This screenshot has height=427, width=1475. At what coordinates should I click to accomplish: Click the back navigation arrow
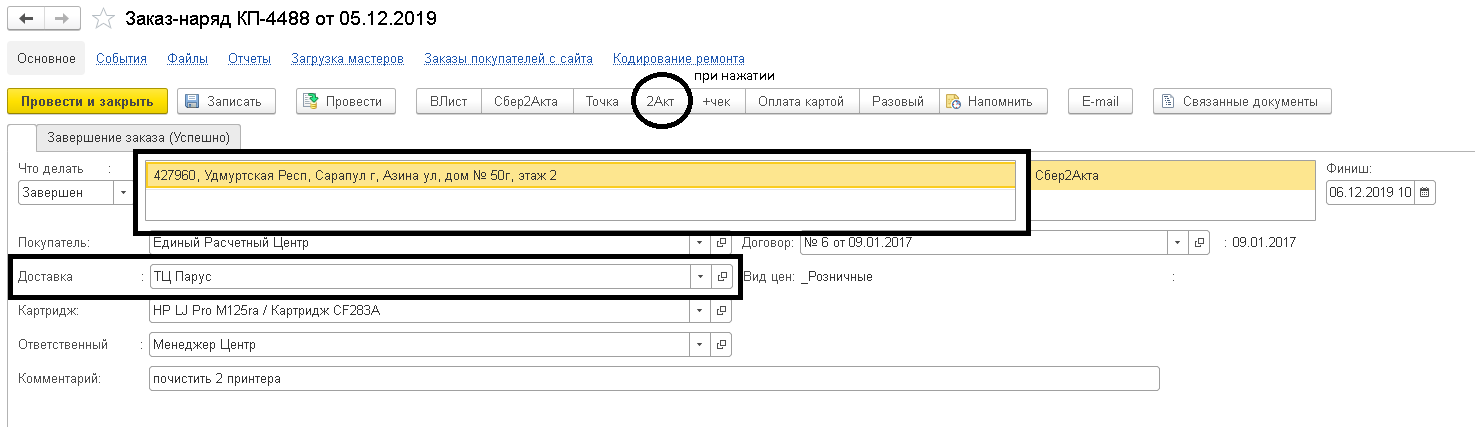click(x=27, y=20)
